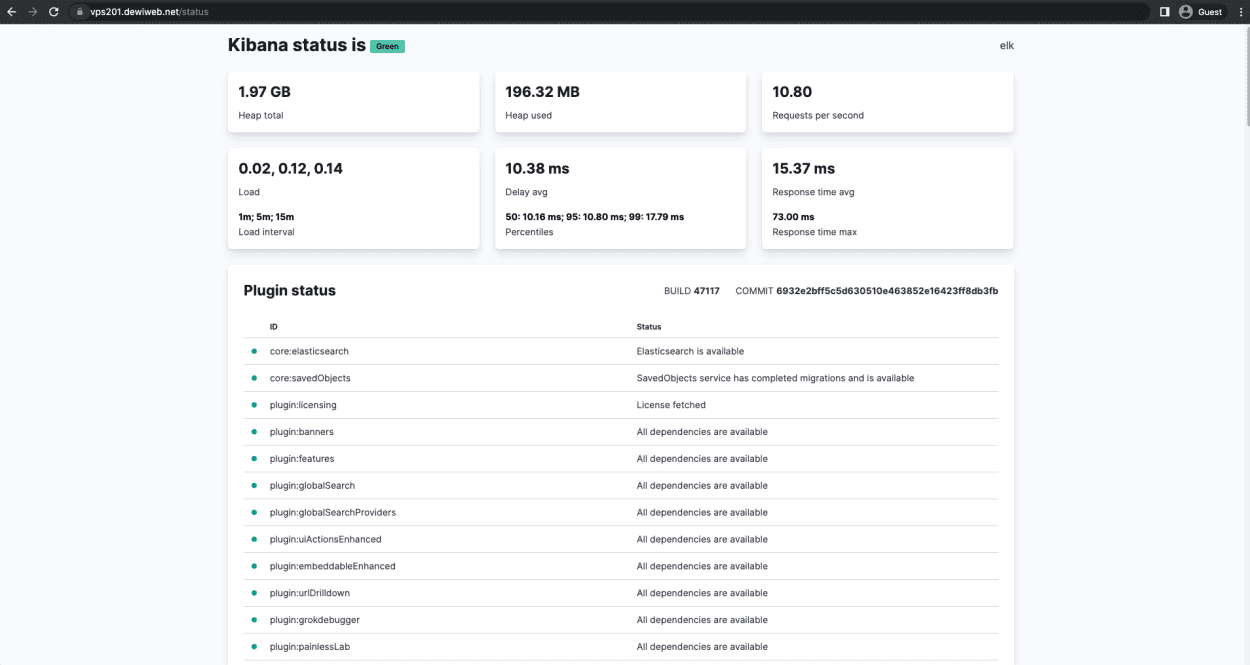Select the 10.80 requests per second value
This screenshot has height=665, width=1250.
click(x=792, y=92)
